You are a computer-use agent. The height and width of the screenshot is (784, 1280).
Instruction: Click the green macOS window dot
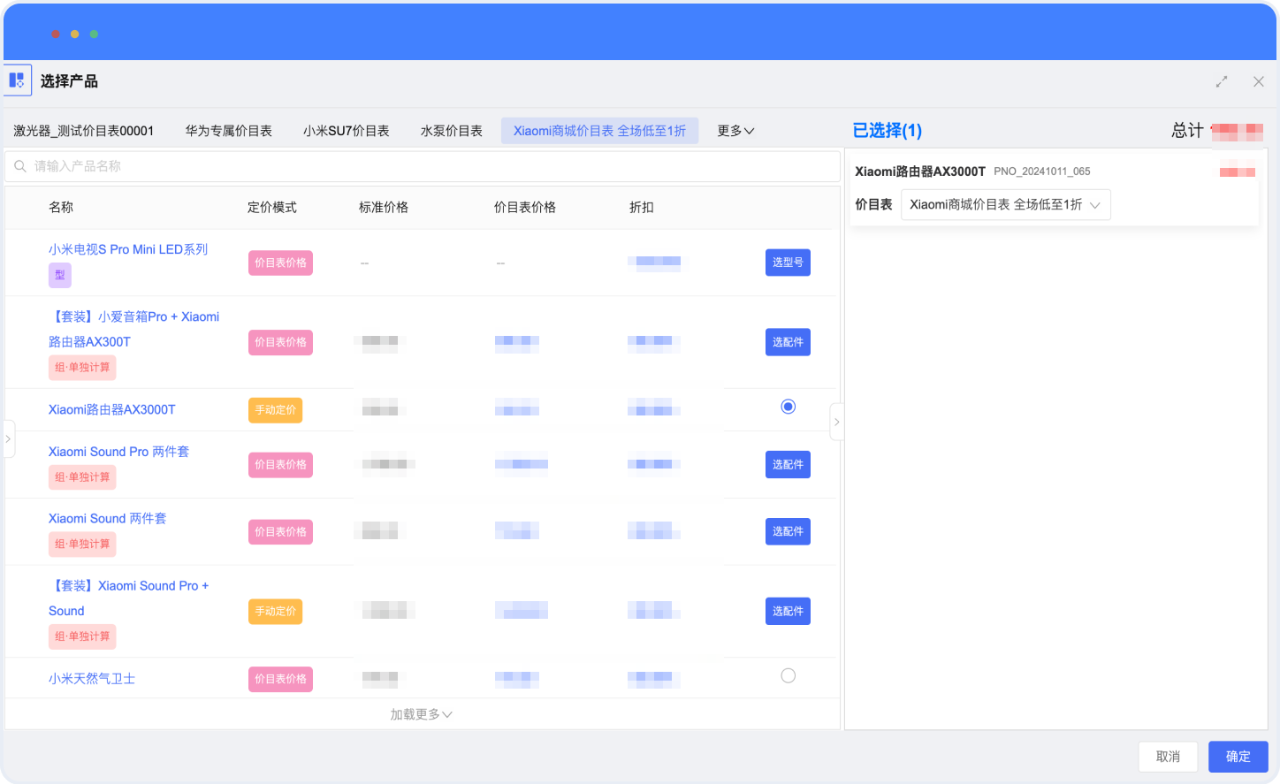(94, 34)
